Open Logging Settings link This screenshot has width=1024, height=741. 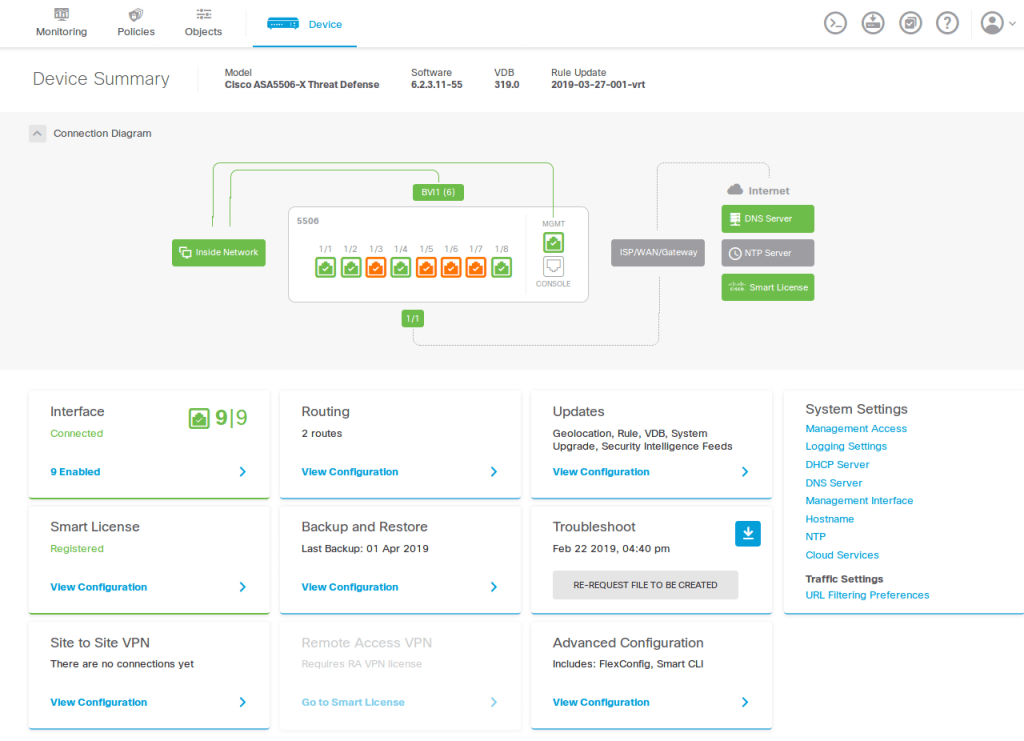point(846,447)
